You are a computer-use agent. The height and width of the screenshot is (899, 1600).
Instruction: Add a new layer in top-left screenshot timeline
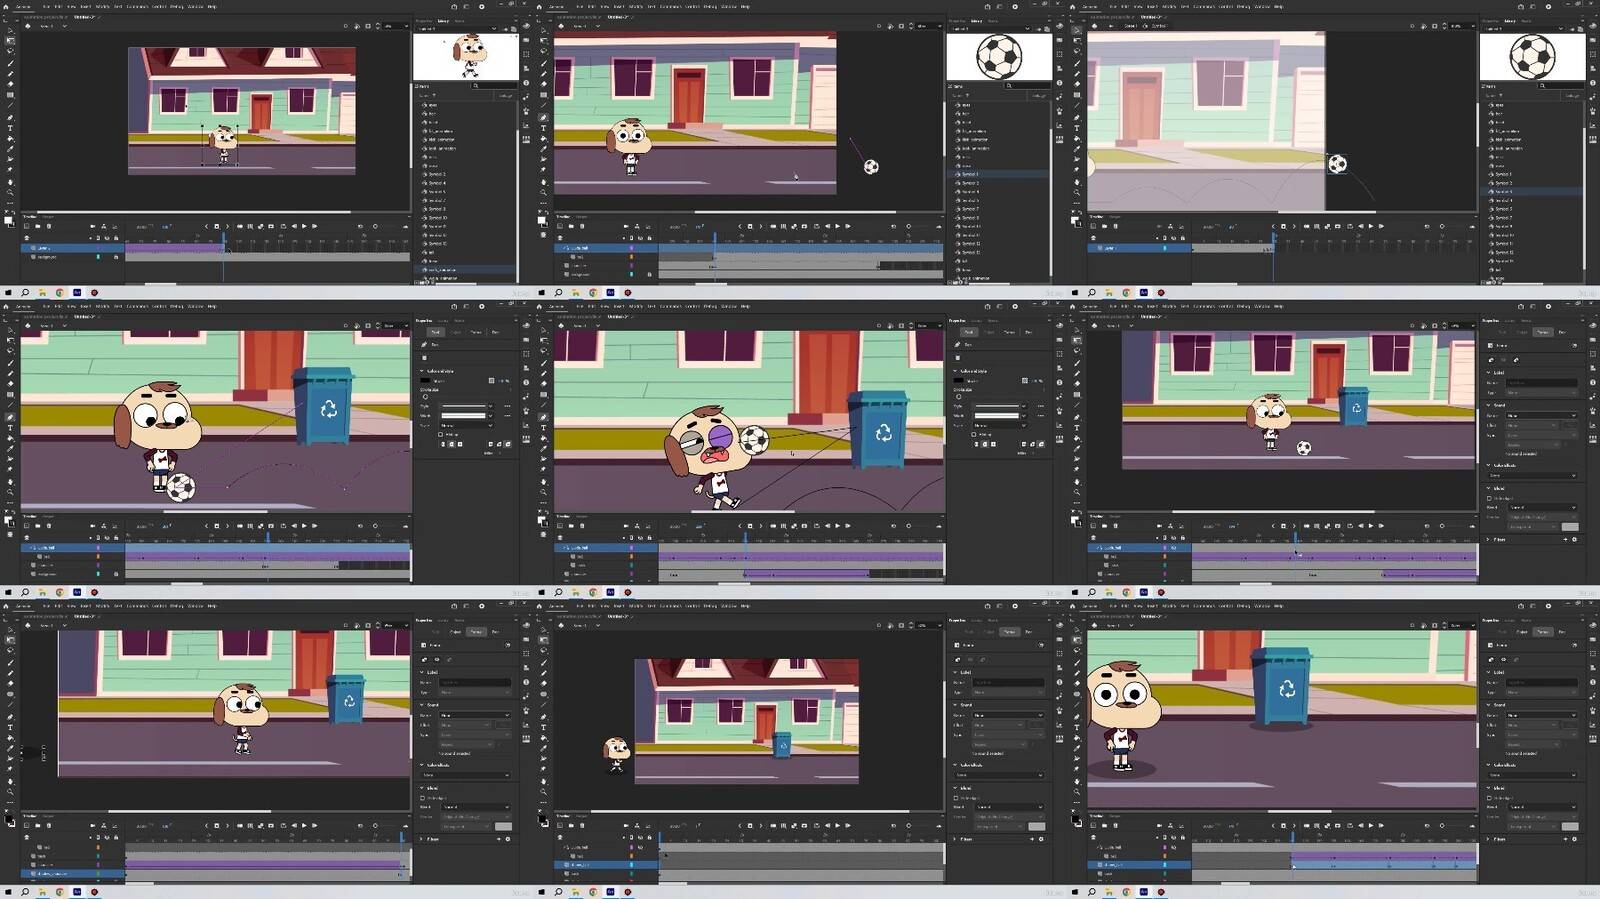[x=26, y=226]
